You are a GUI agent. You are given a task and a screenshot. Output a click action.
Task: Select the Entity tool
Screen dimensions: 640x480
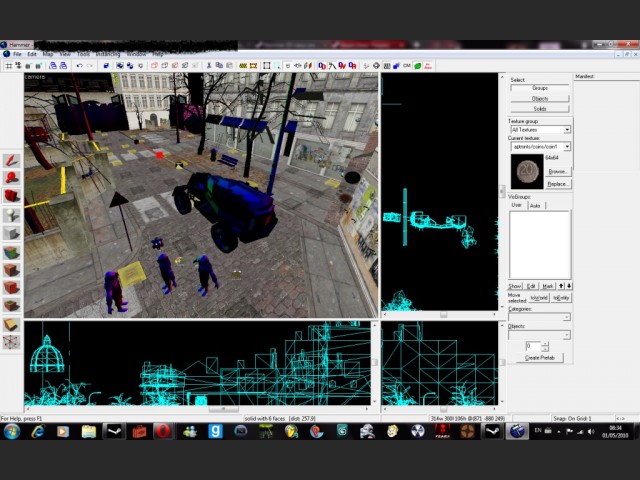point(11,215)
